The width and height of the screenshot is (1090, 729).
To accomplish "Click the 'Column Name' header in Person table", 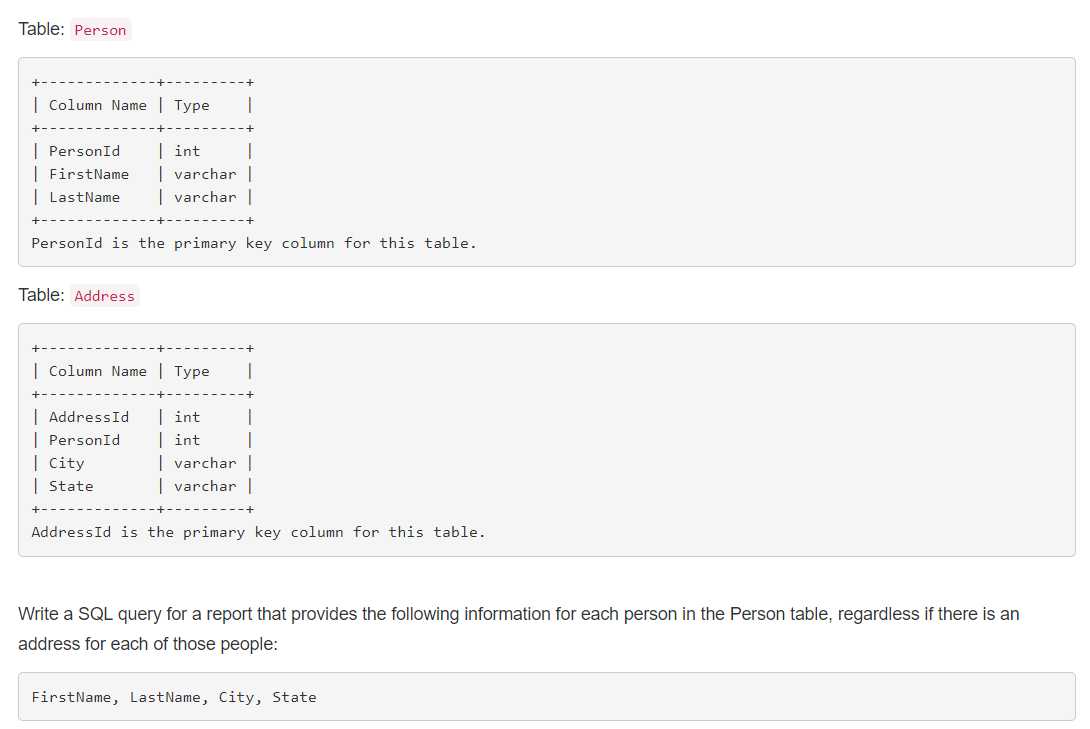I will pos(97,105).
